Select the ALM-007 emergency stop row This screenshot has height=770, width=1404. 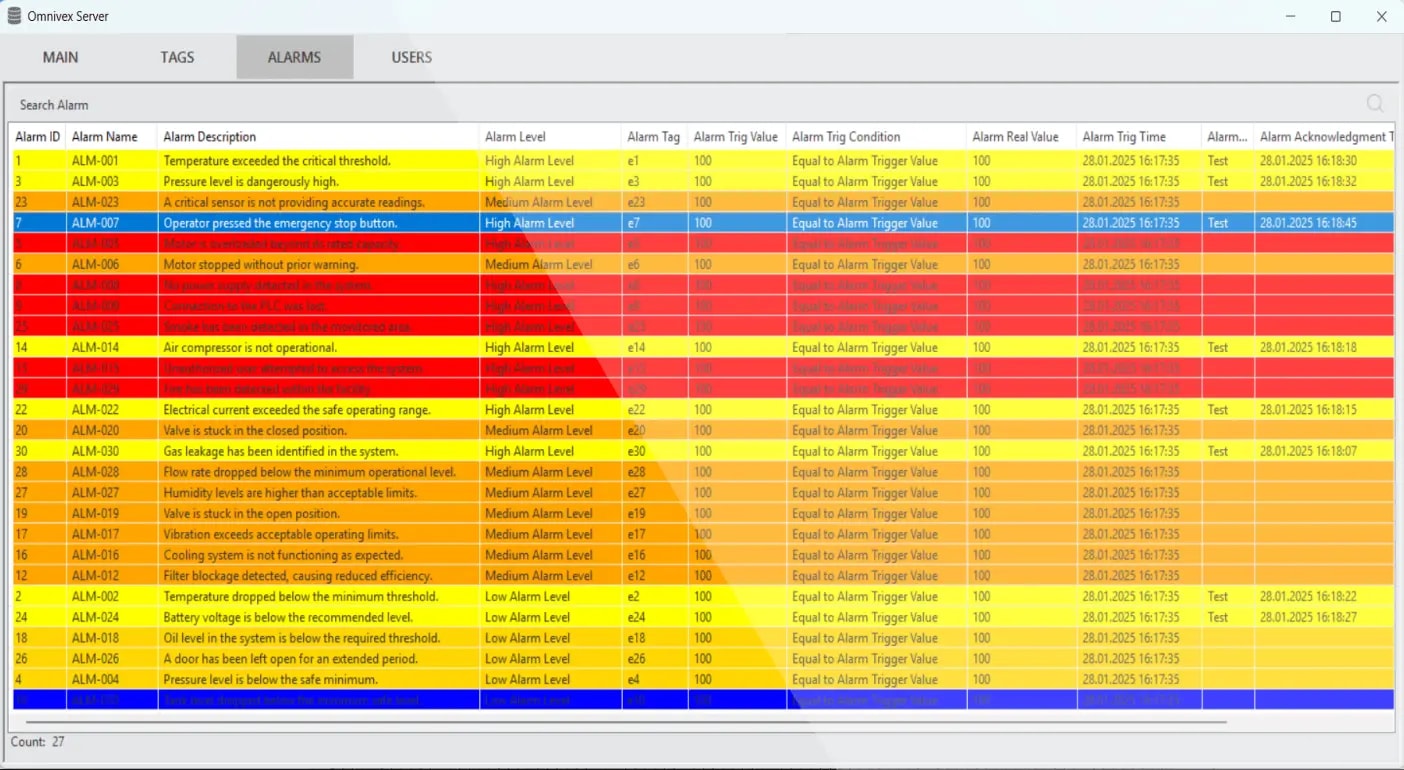click(280, 223)
